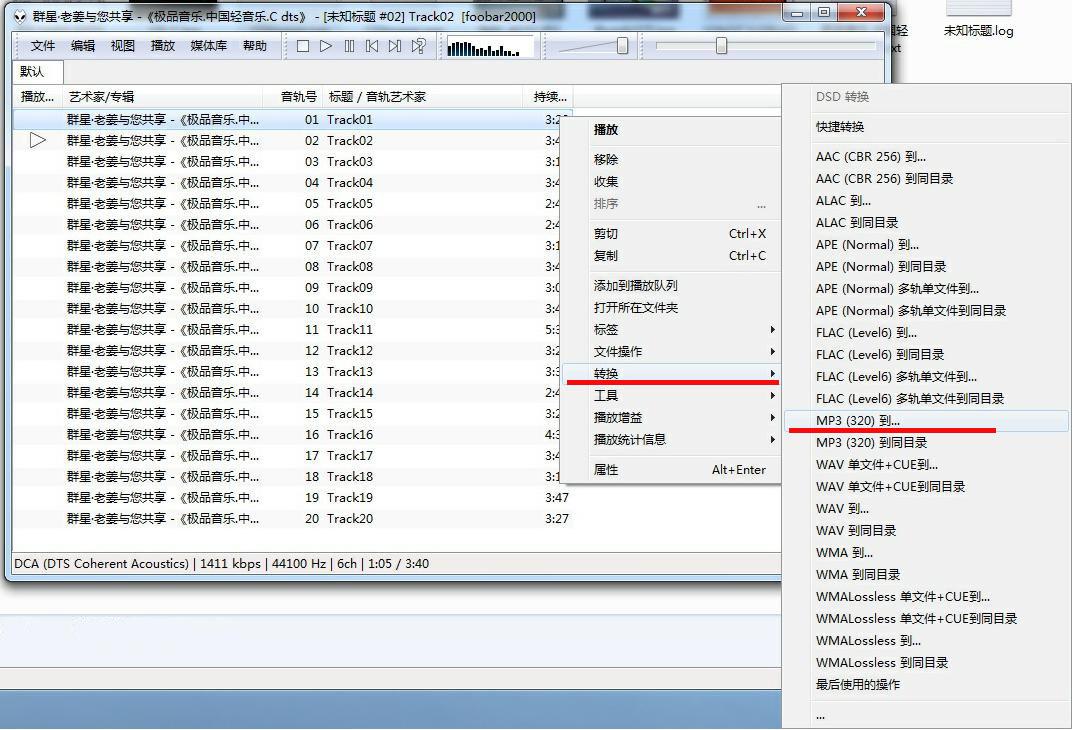Select the Track02 playlist row

(x=293, y=141)
